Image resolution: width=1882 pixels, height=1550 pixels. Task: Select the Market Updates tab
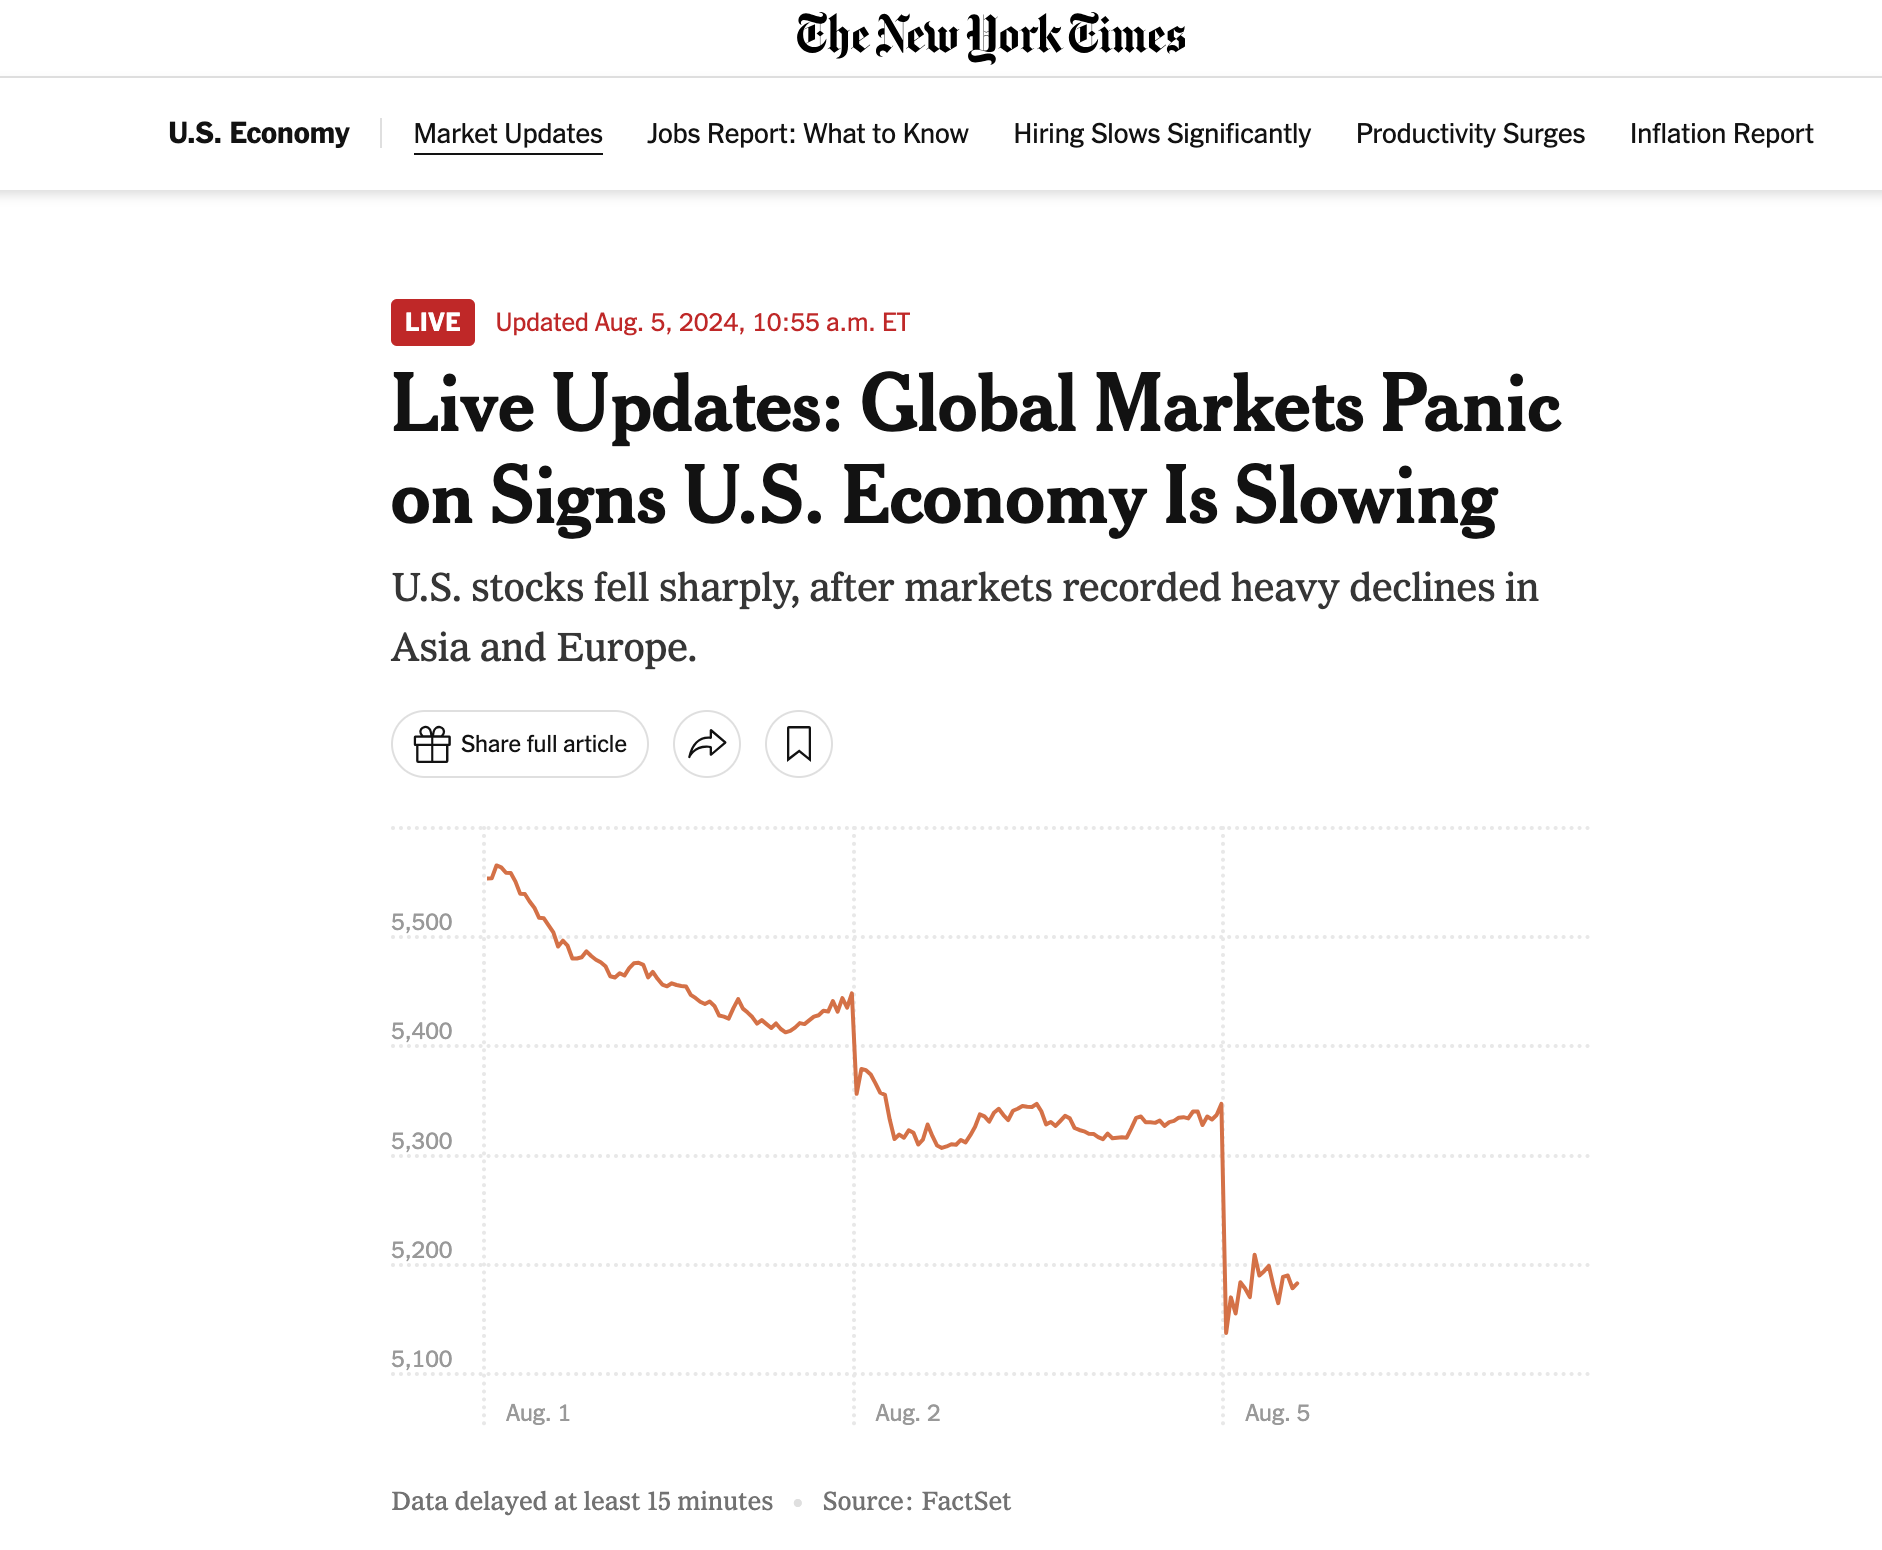pos(508,134)
